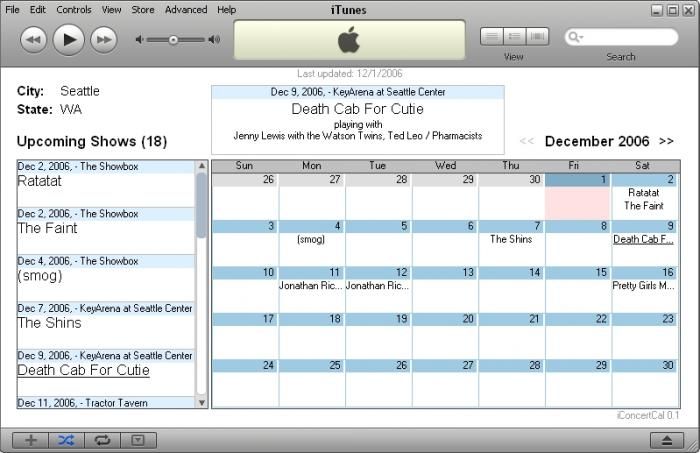Click the max volume speaker icon
The image size is (700, 453).
point(214,40)
